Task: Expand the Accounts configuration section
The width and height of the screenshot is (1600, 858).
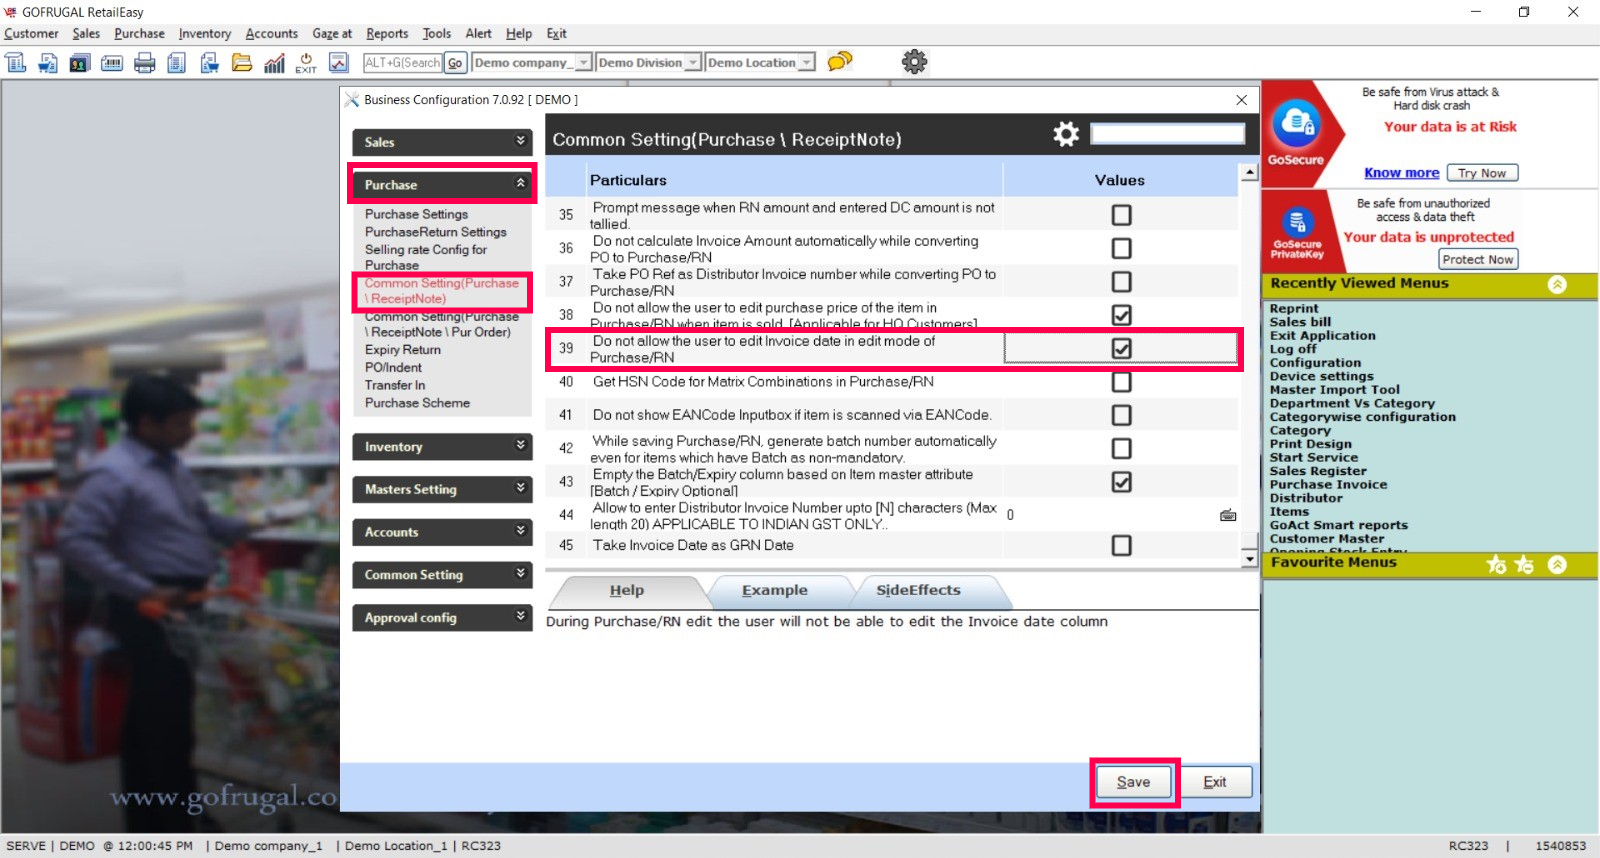Action: click(442, 532)
